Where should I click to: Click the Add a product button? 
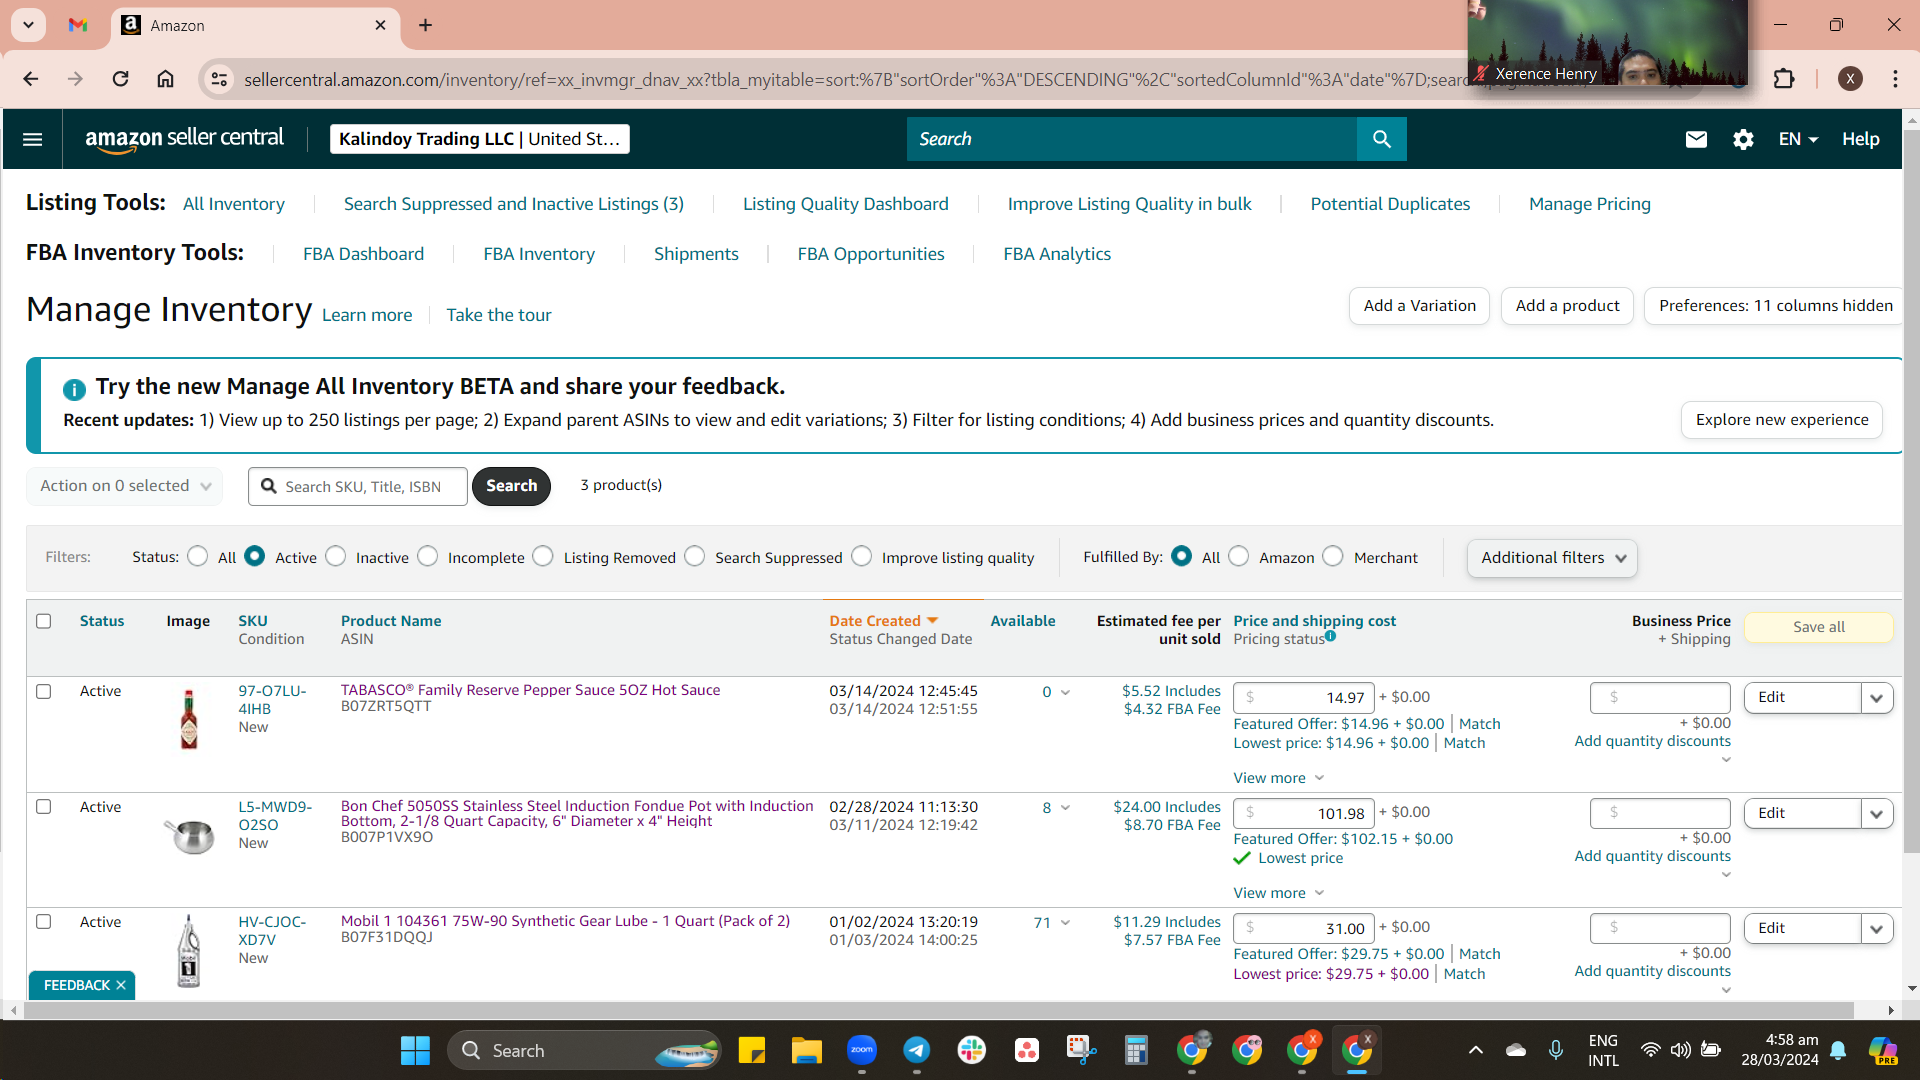click(x=1567, y=306)
